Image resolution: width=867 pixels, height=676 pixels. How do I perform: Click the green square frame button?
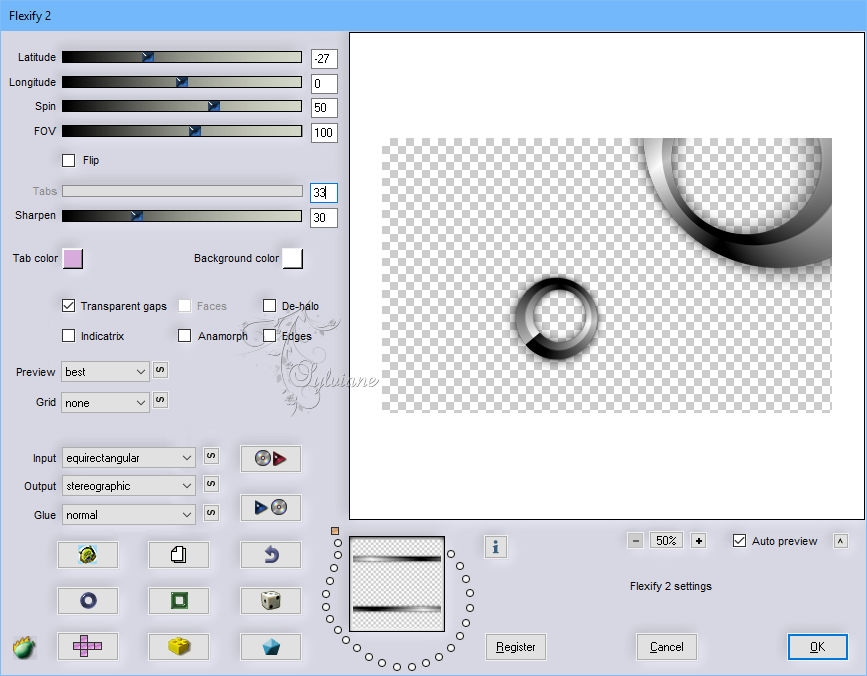coord(179,600)
